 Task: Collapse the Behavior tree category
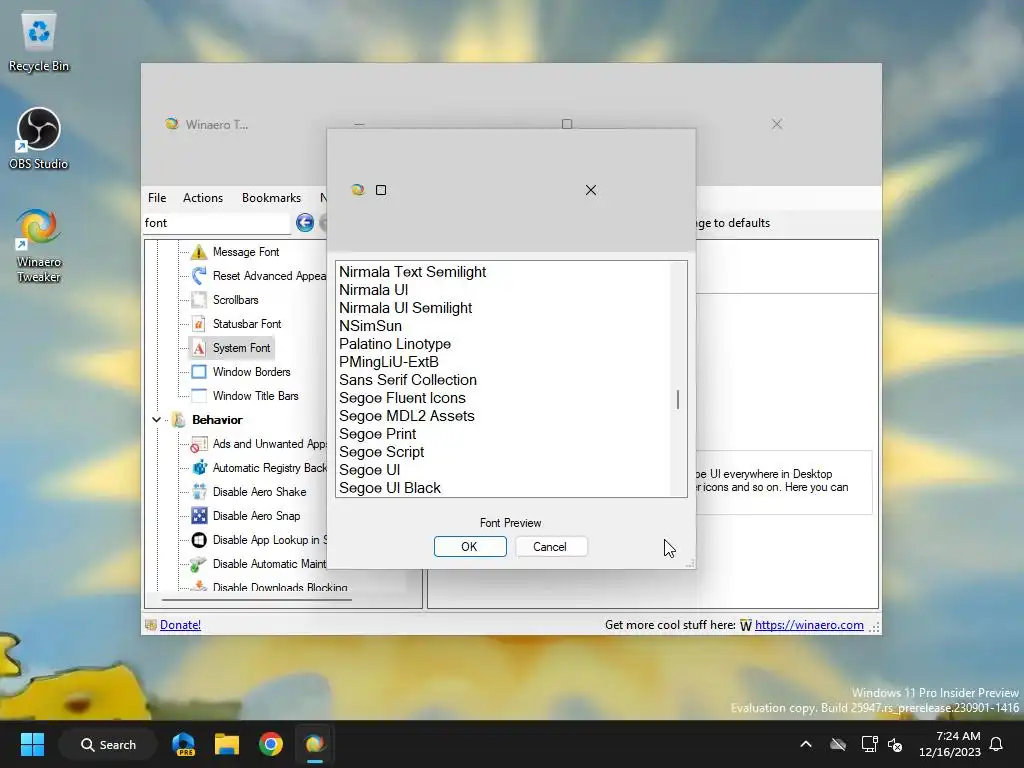(x=156, y=420)
